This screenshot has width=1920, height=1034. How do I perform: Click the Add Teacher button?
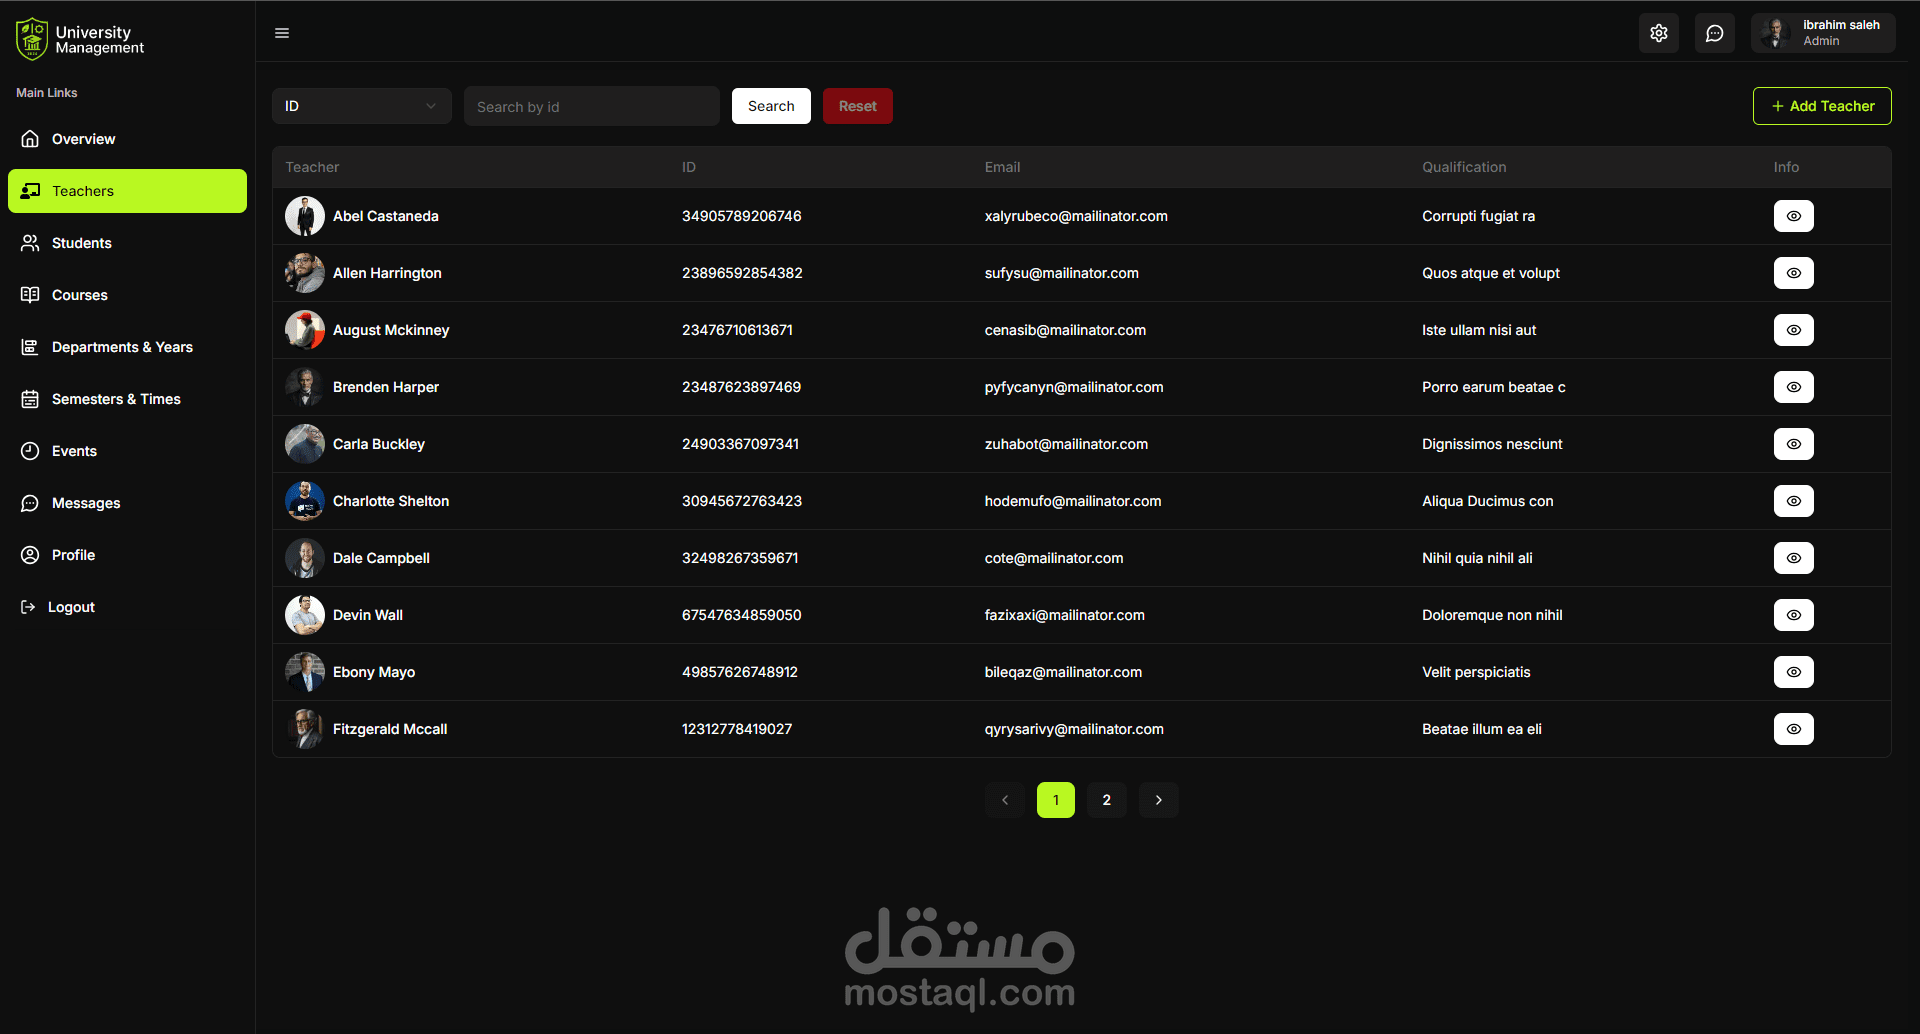1822,106
